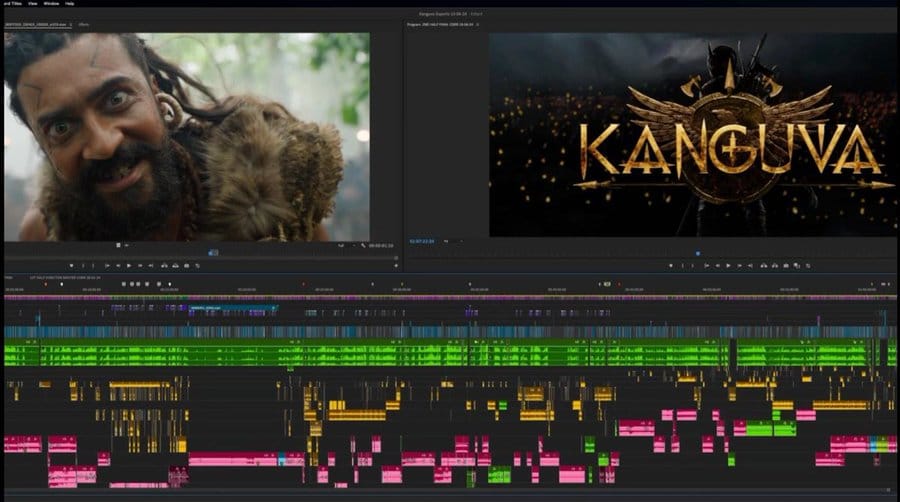Toggle Drag Video Only icon under Source monitor
Screen dimensions: 900x502
pos(118,245)
